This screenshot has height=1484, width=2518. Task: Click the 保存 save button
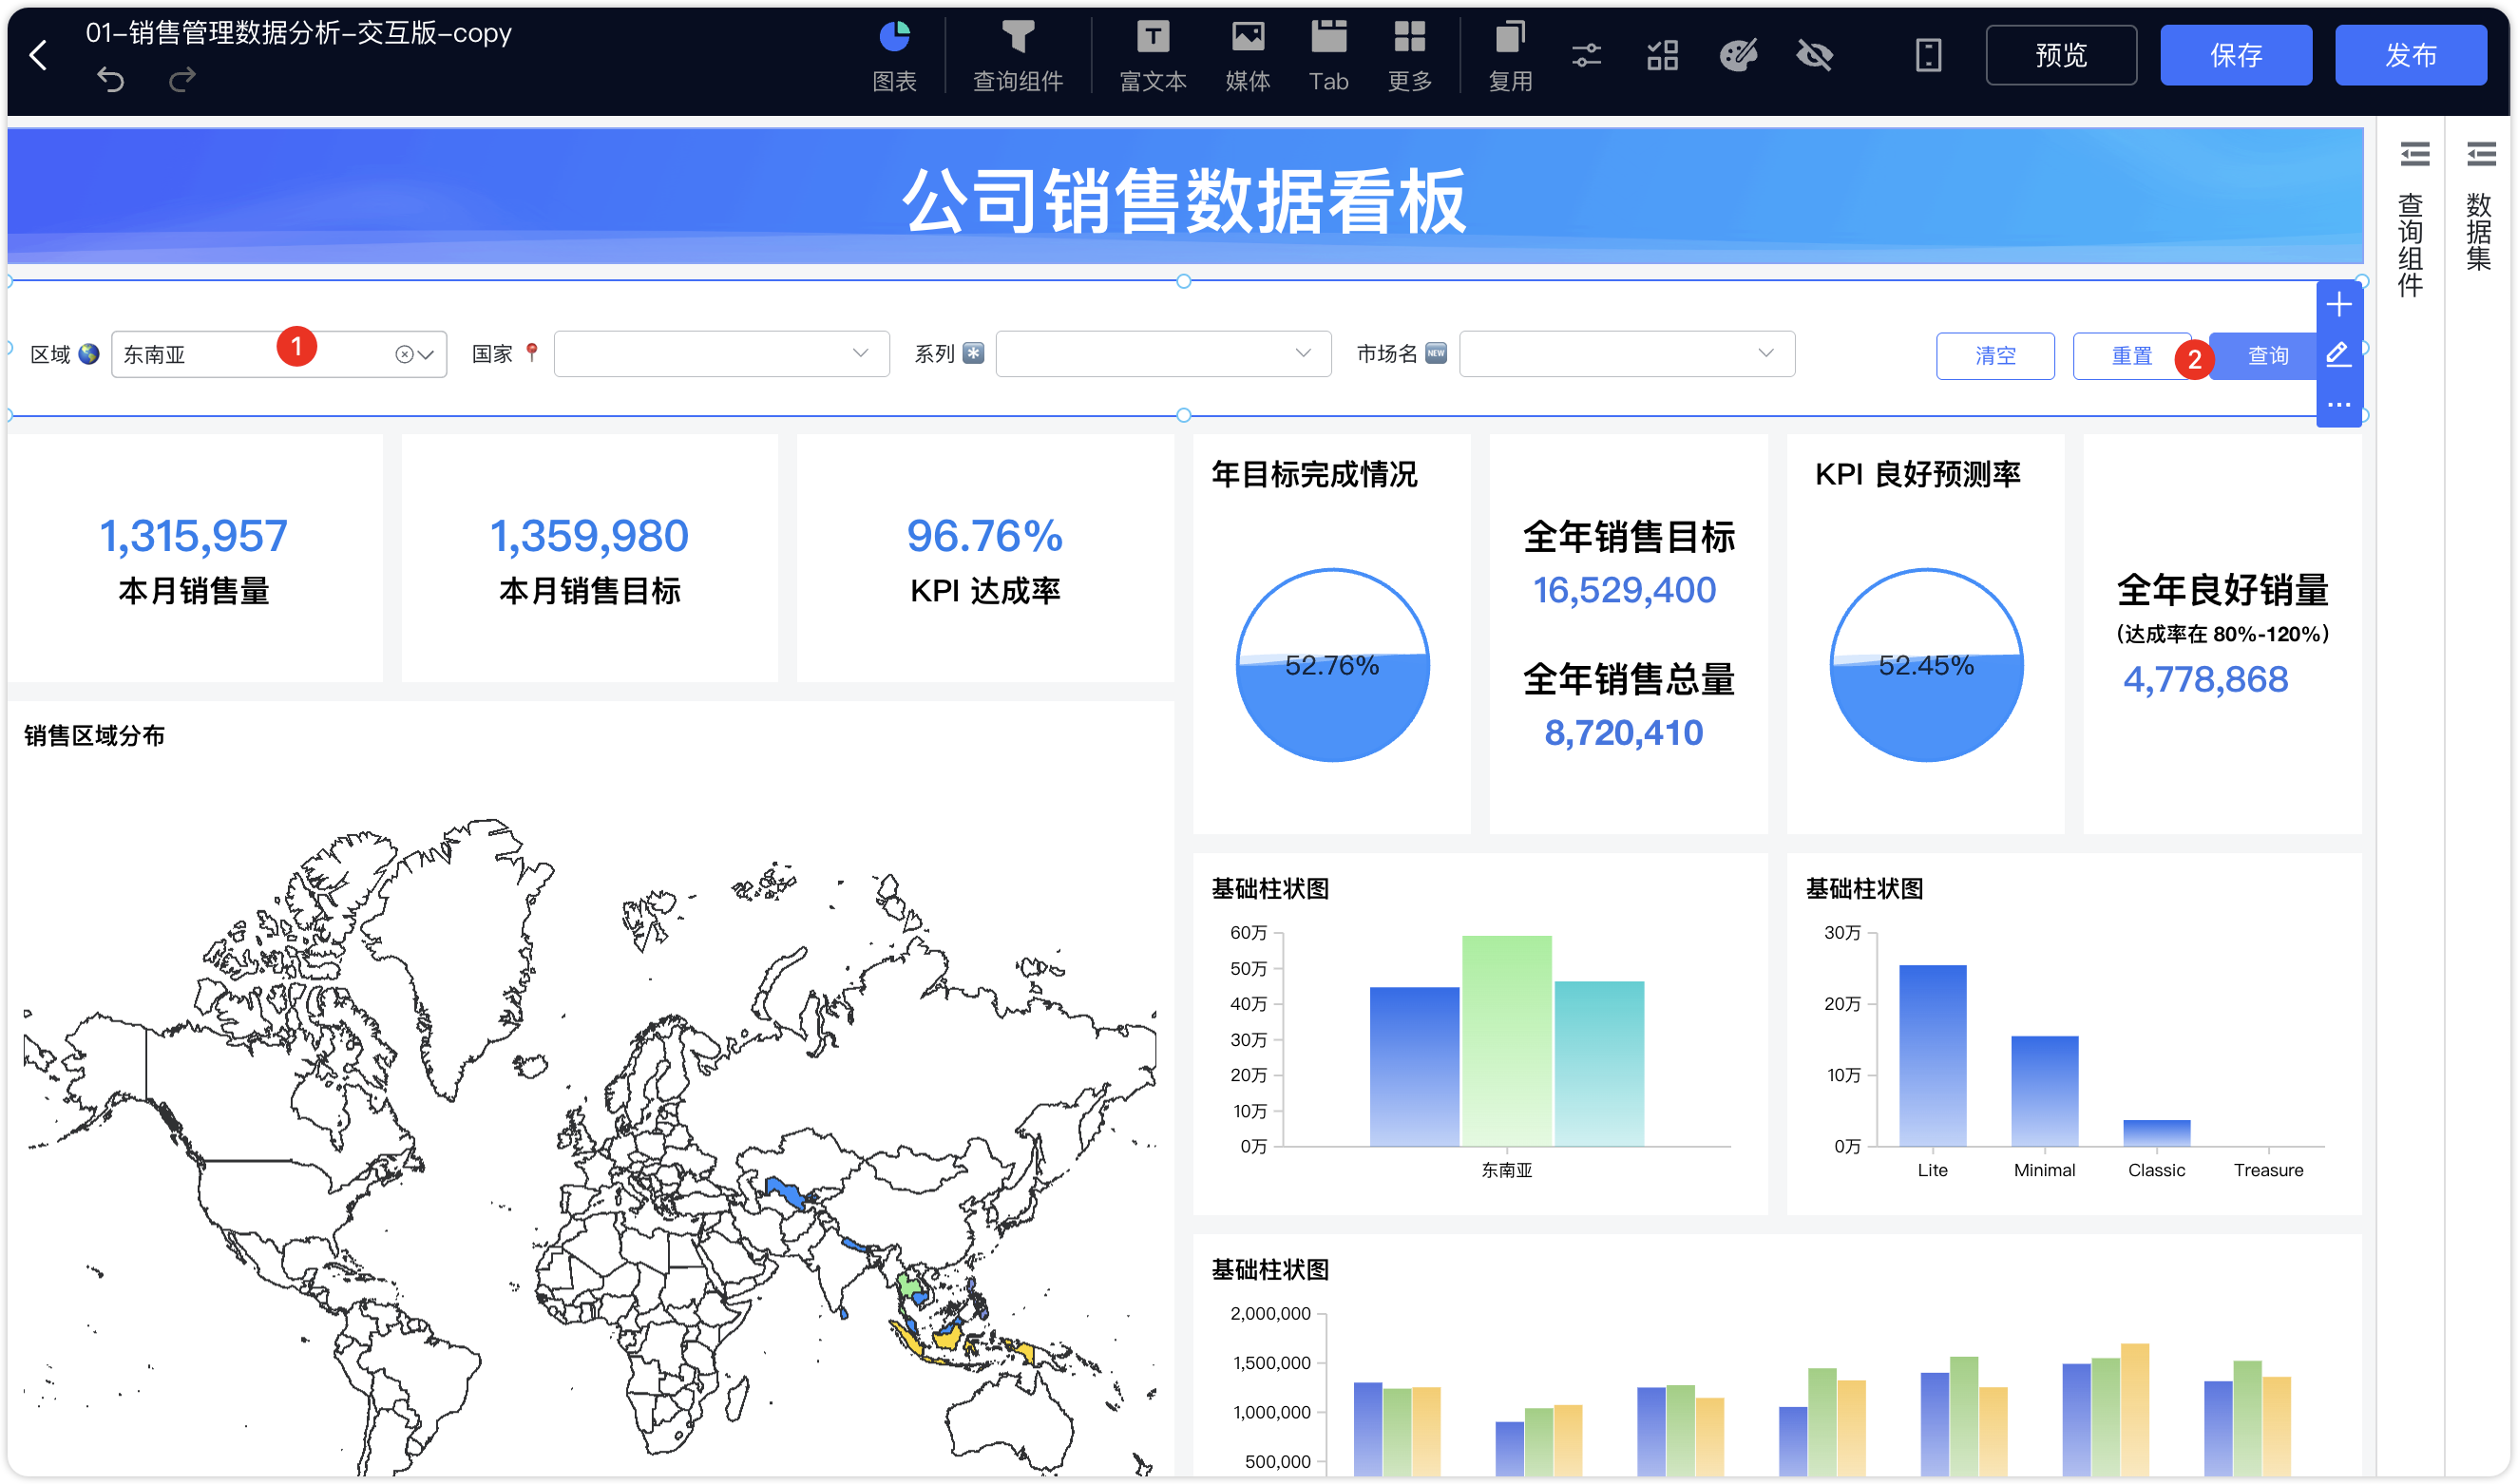tap(2235, 55)
